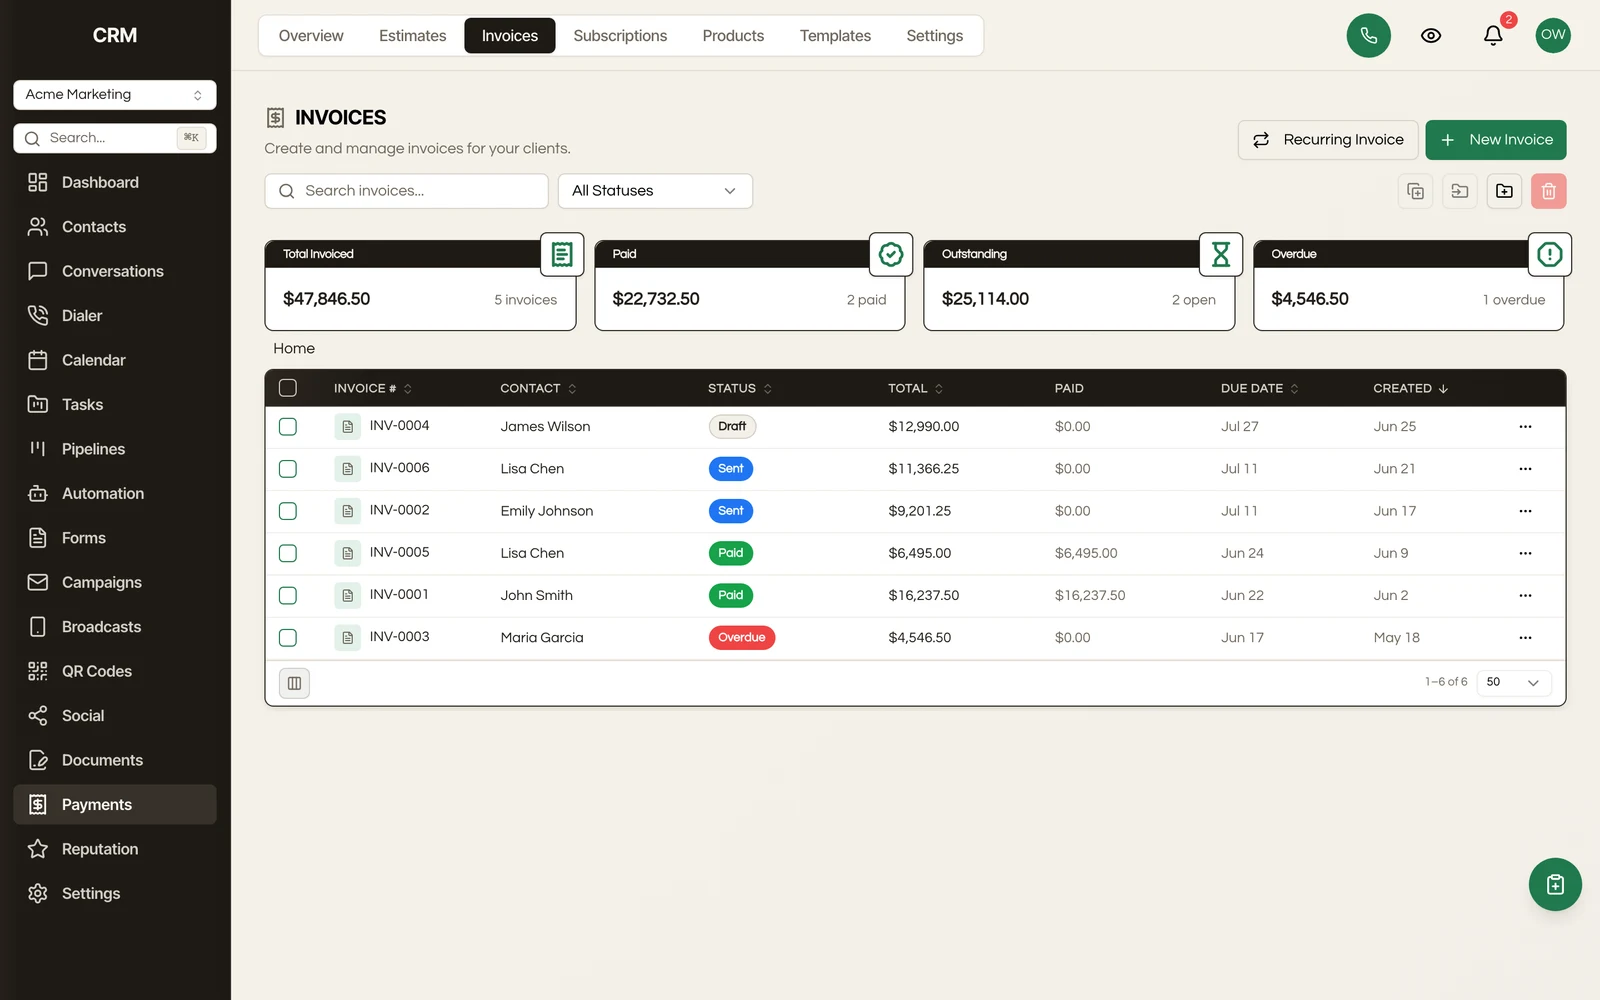Switch to the Templates tab
Viewport: 1600px width, 1000px height.
(835, 36)
